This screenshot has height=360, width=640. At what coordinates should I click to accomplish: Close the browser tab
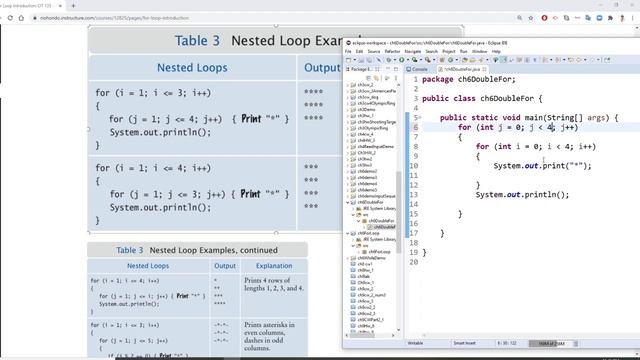(x=60, y=6)
